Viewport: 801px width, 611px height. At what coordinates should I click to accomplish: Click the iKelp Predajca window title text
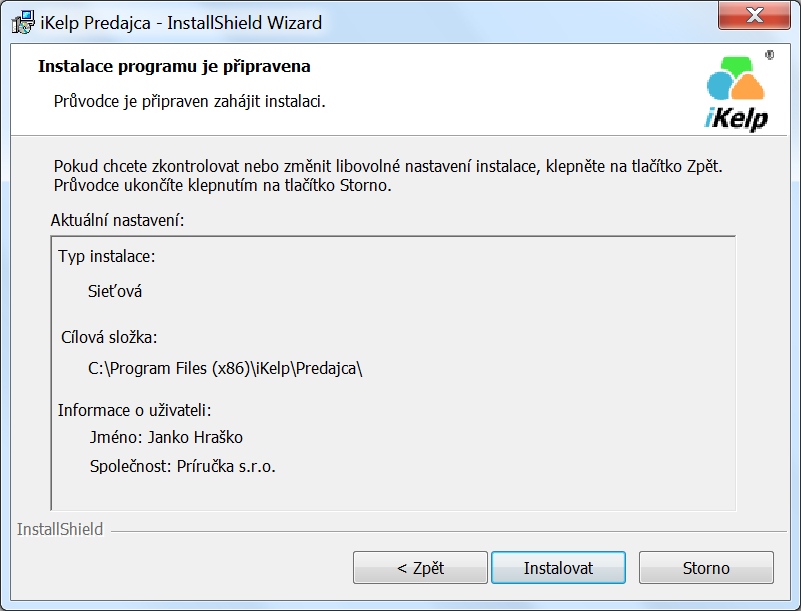point(181,22)
